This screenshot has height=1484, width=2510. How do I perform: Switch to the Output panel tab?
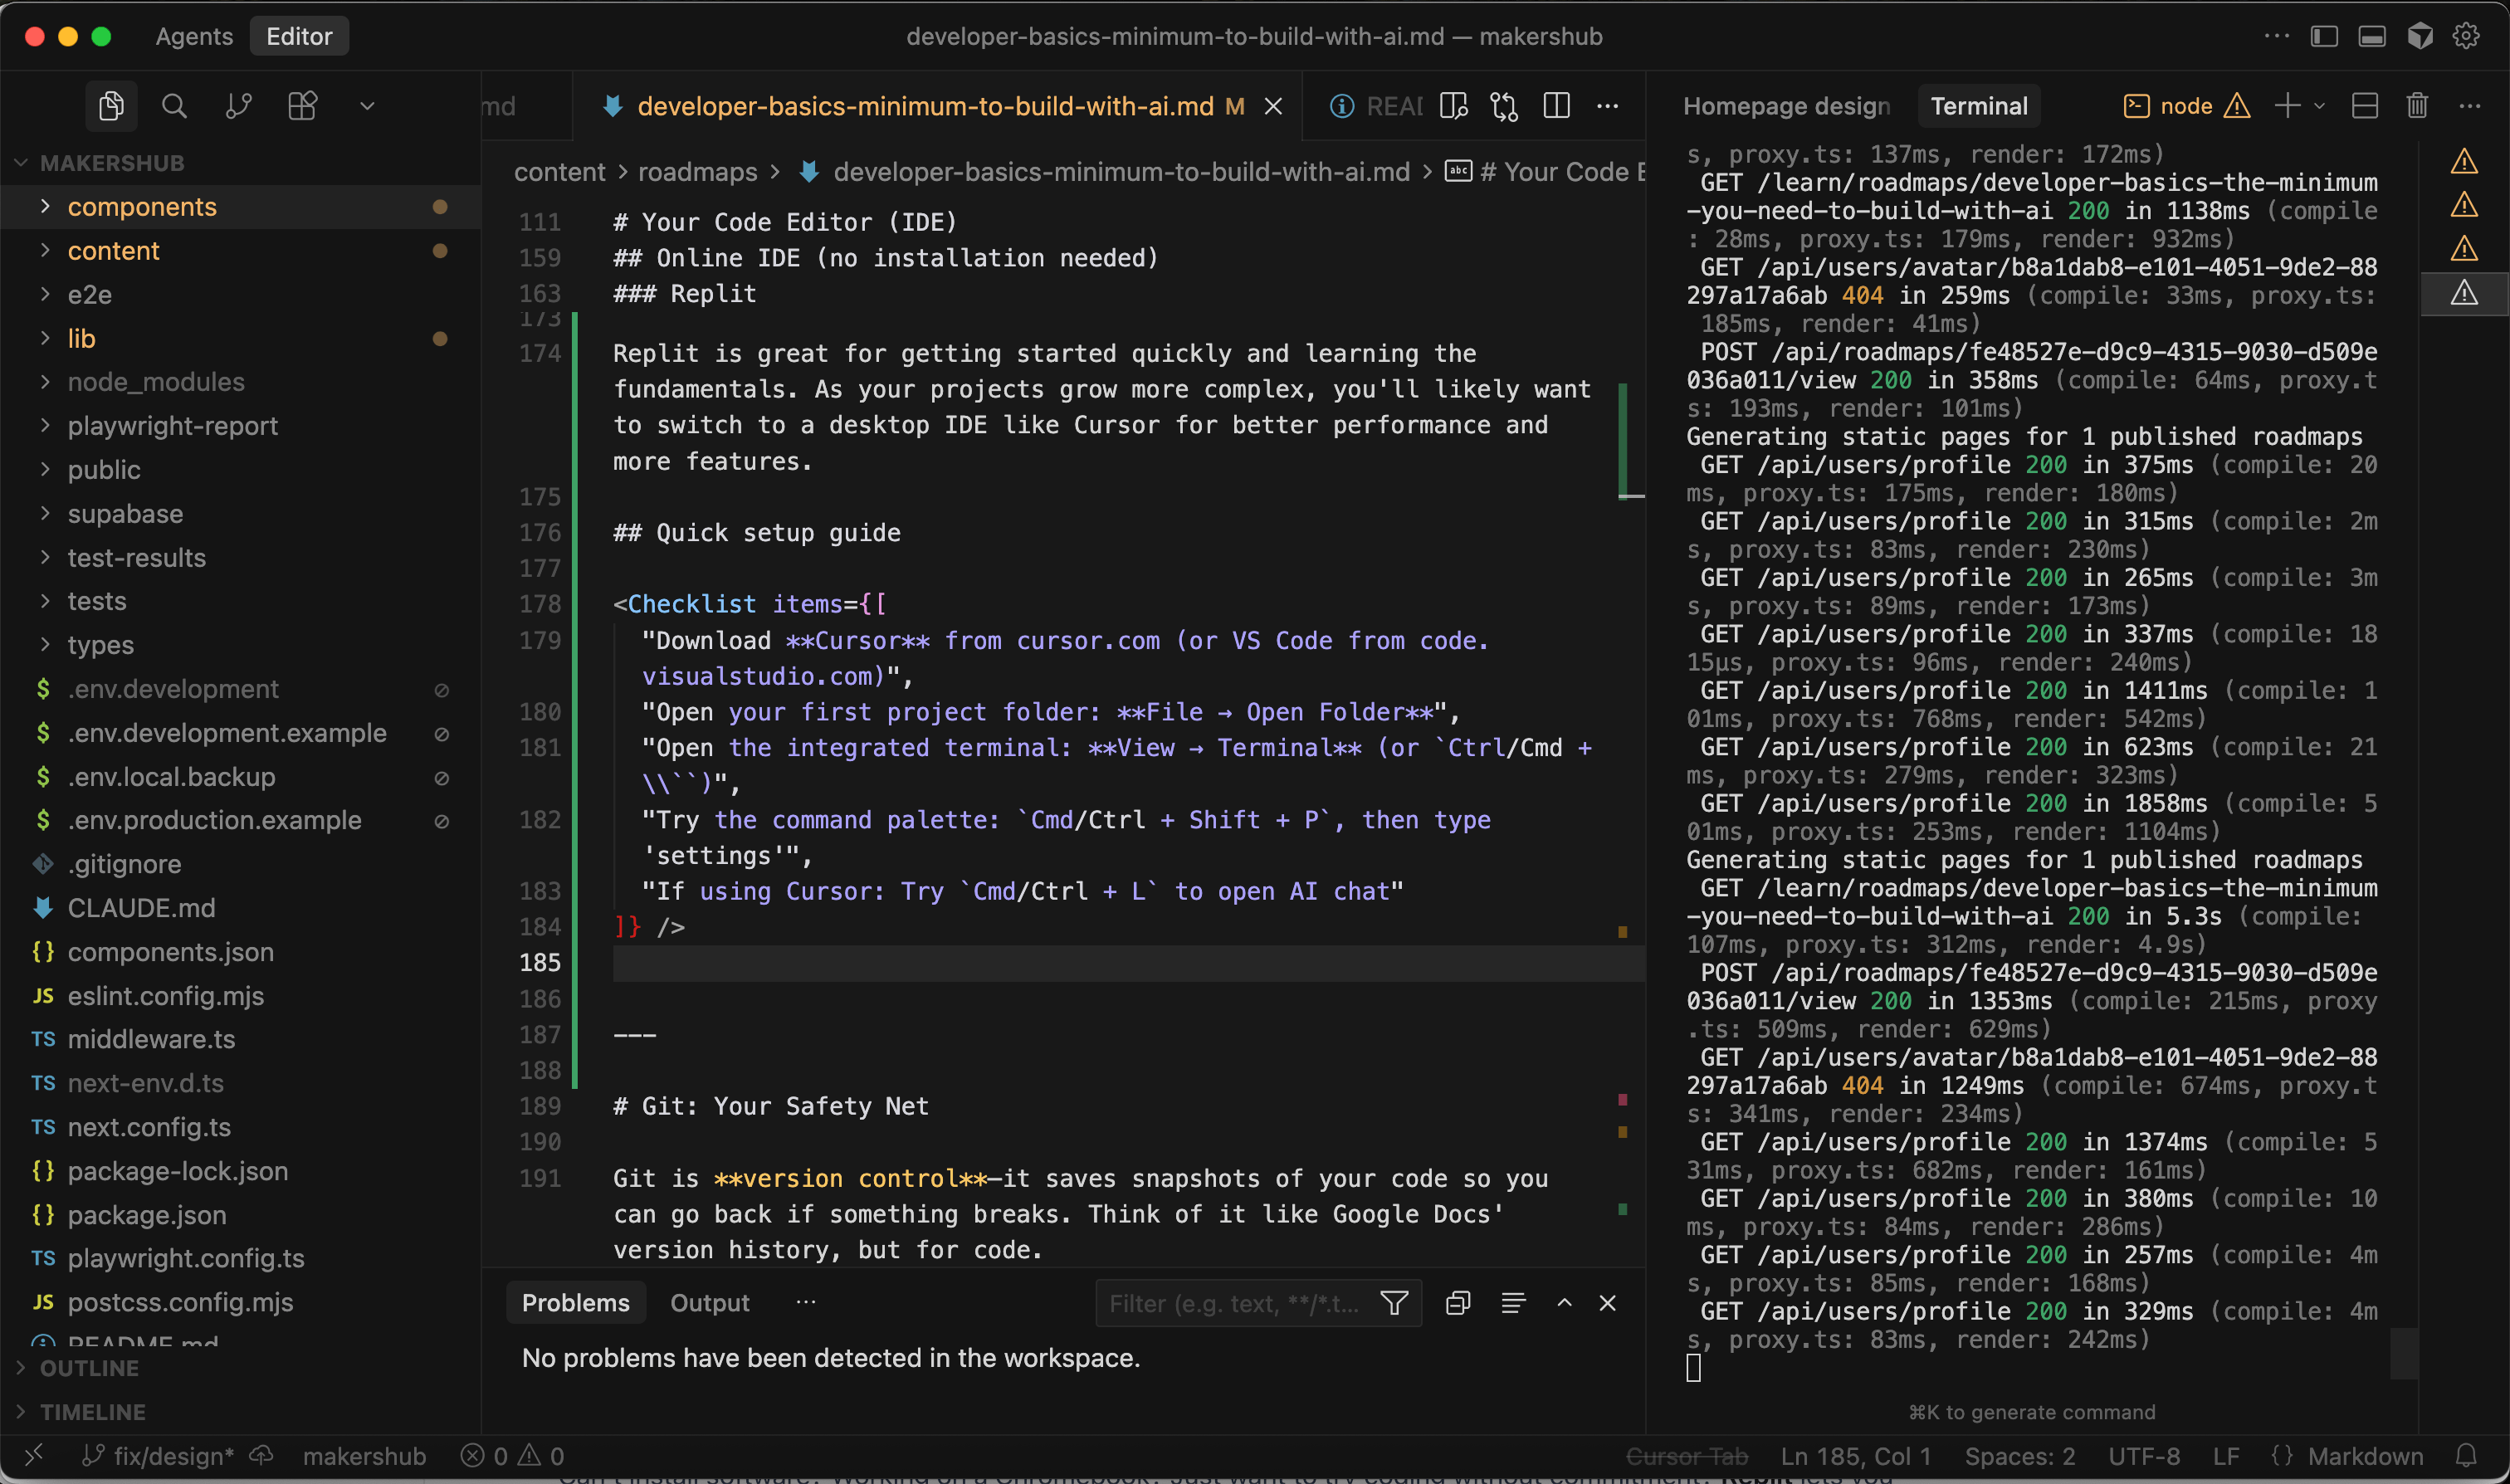pos(709,1303)
